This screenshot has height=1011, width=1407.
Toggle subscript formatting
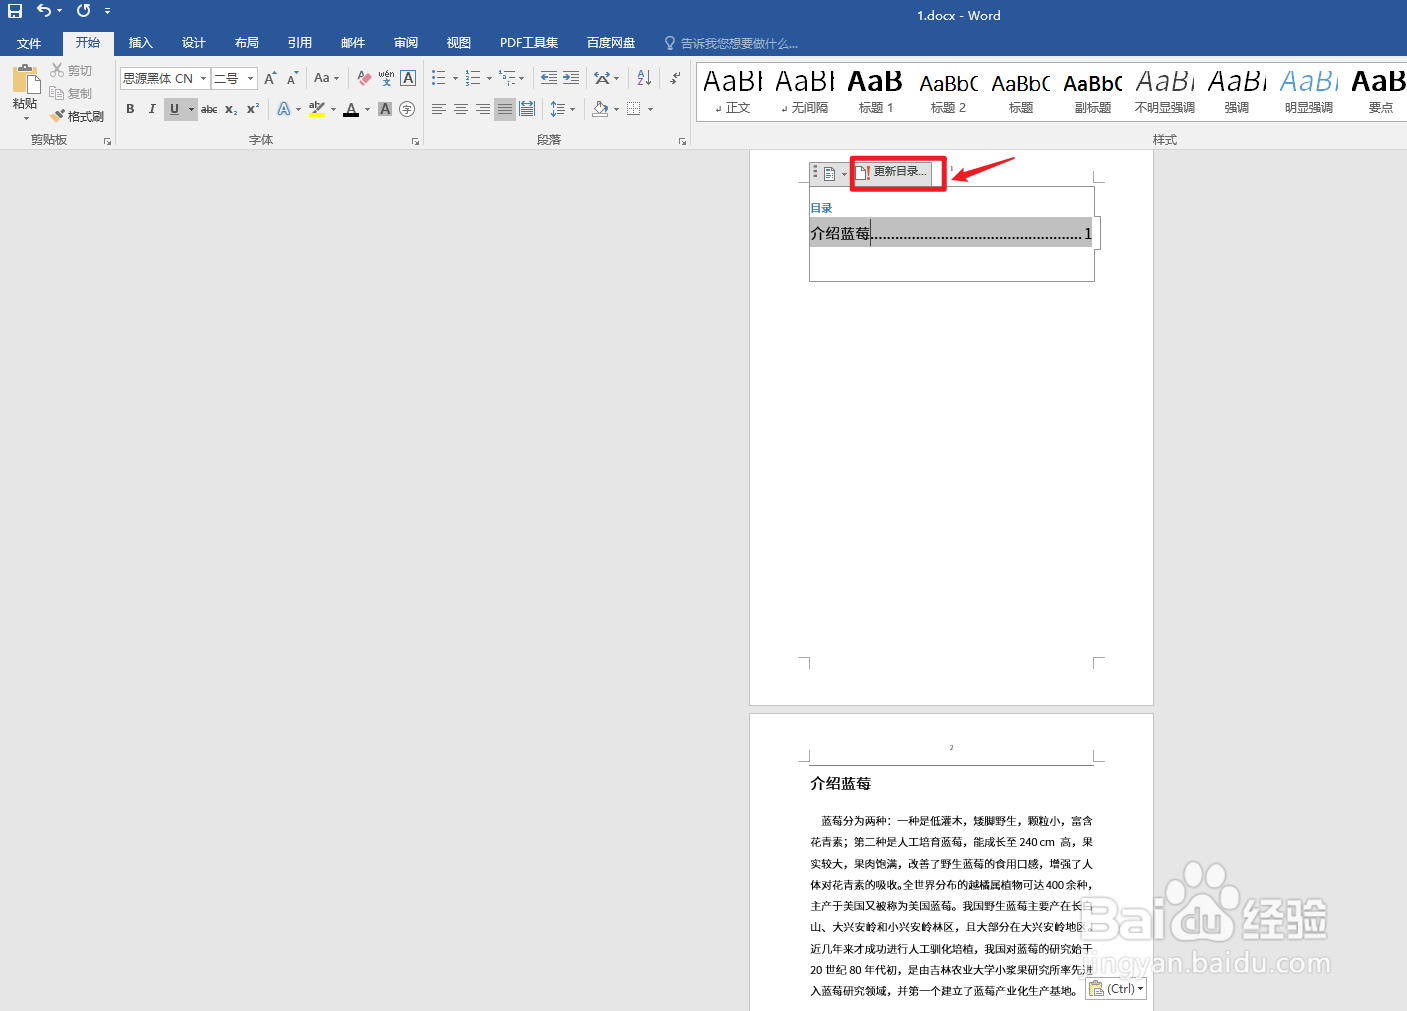pyautogui.click(x=231, y=109)
